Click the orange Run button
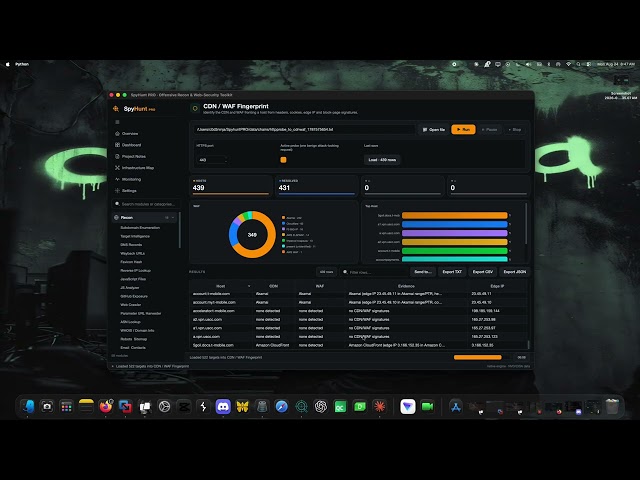The width and height of the screenshot is (640, 480). (x=463, y=129)
